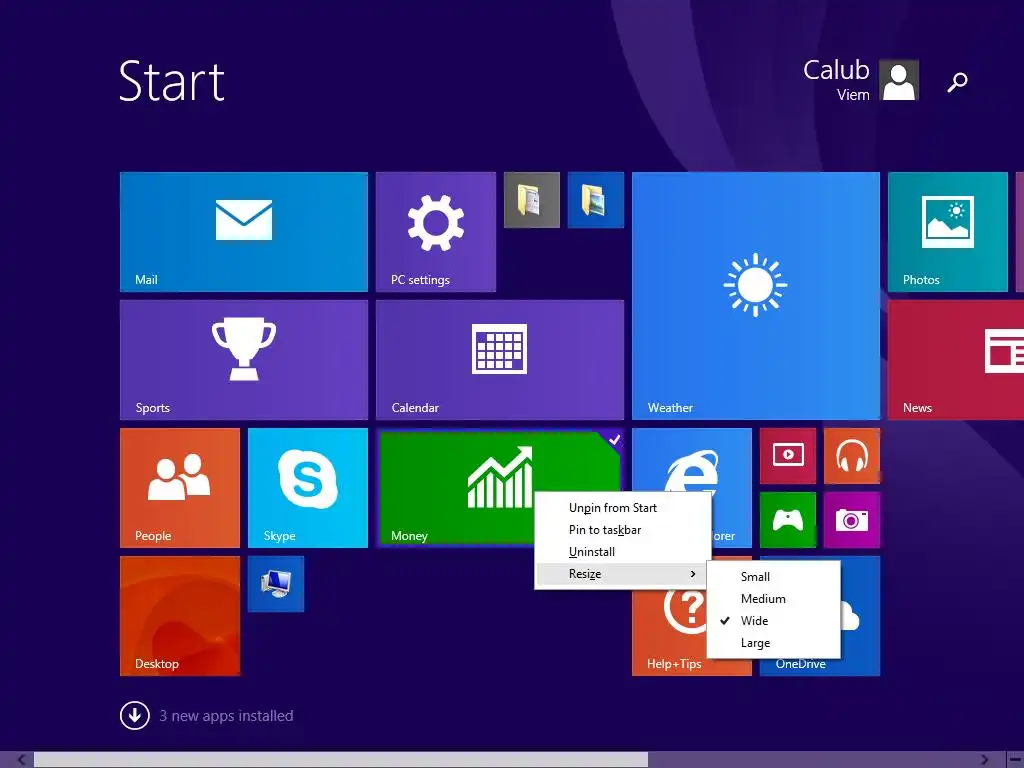Click the scrollbar left arrow

(x=22, y=760)
